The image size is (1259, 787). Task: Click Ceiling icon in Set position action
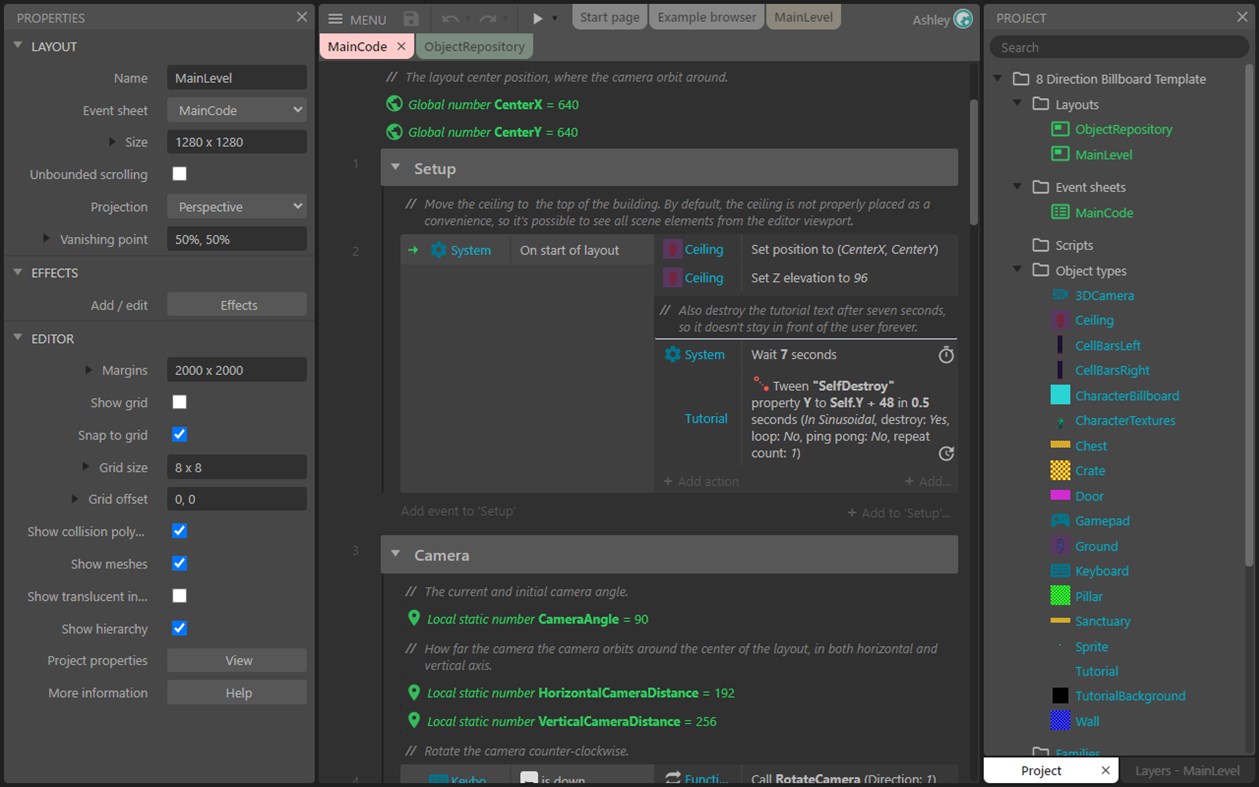click(673, 249)
